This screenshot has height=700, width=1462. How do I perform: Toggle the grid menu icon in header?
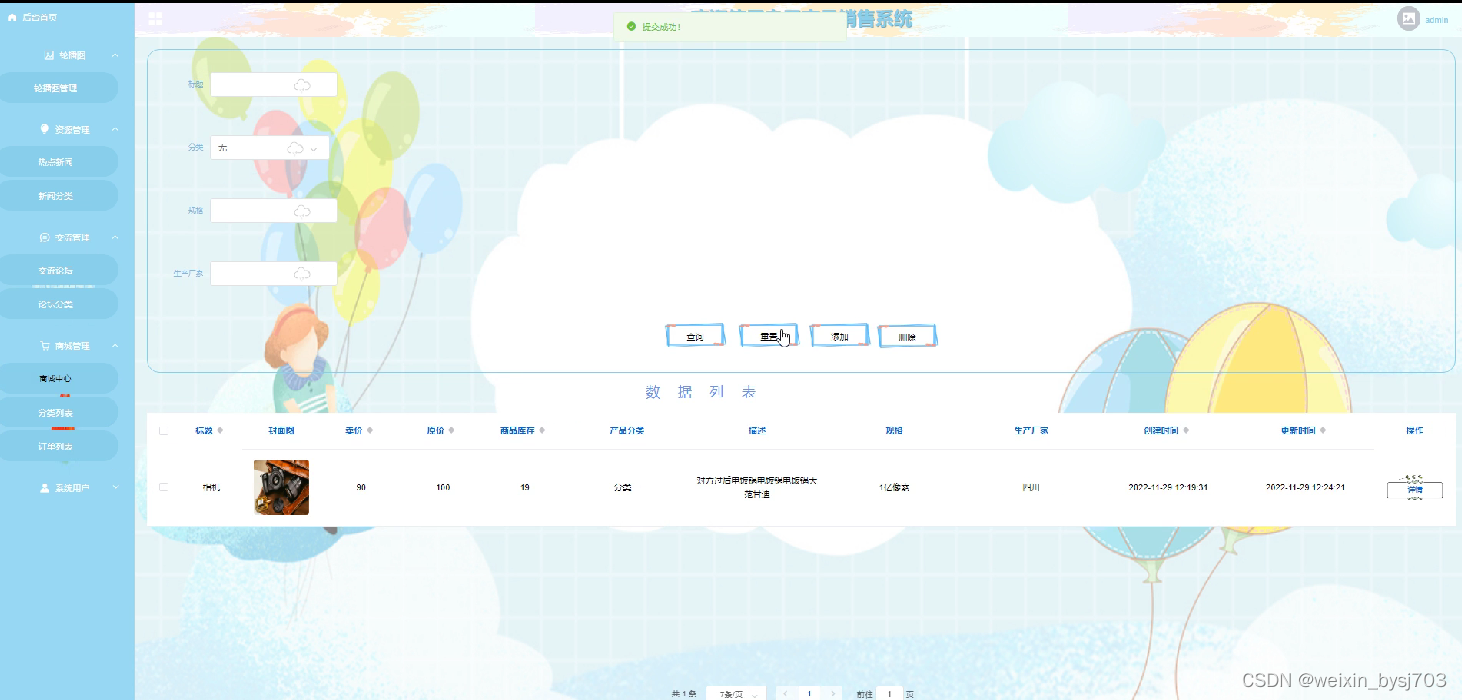pyautogui.click(x=155, y=18)
